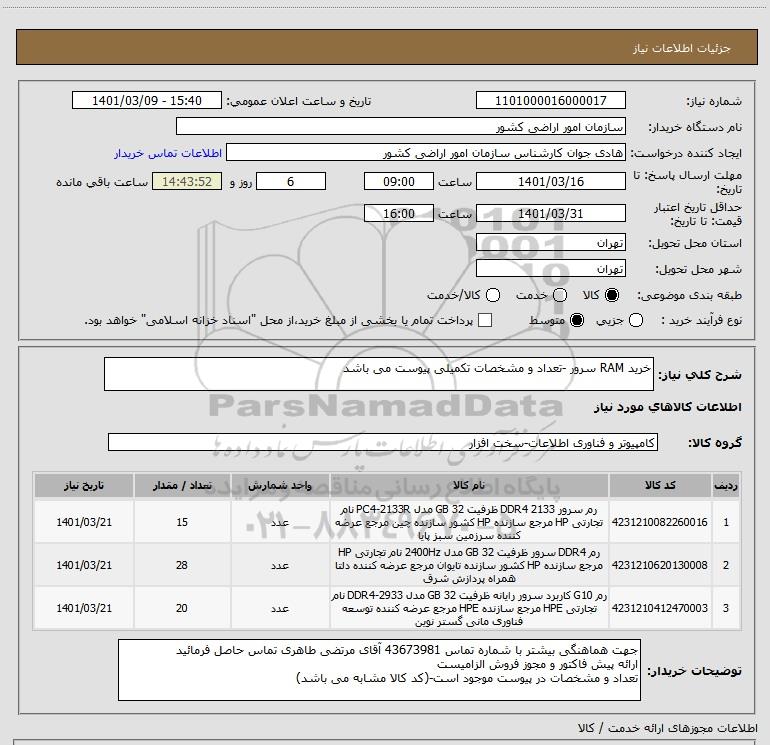
Task: Click the DDR4 2133 PC4-2133R item name
Action: click(469, 522)
